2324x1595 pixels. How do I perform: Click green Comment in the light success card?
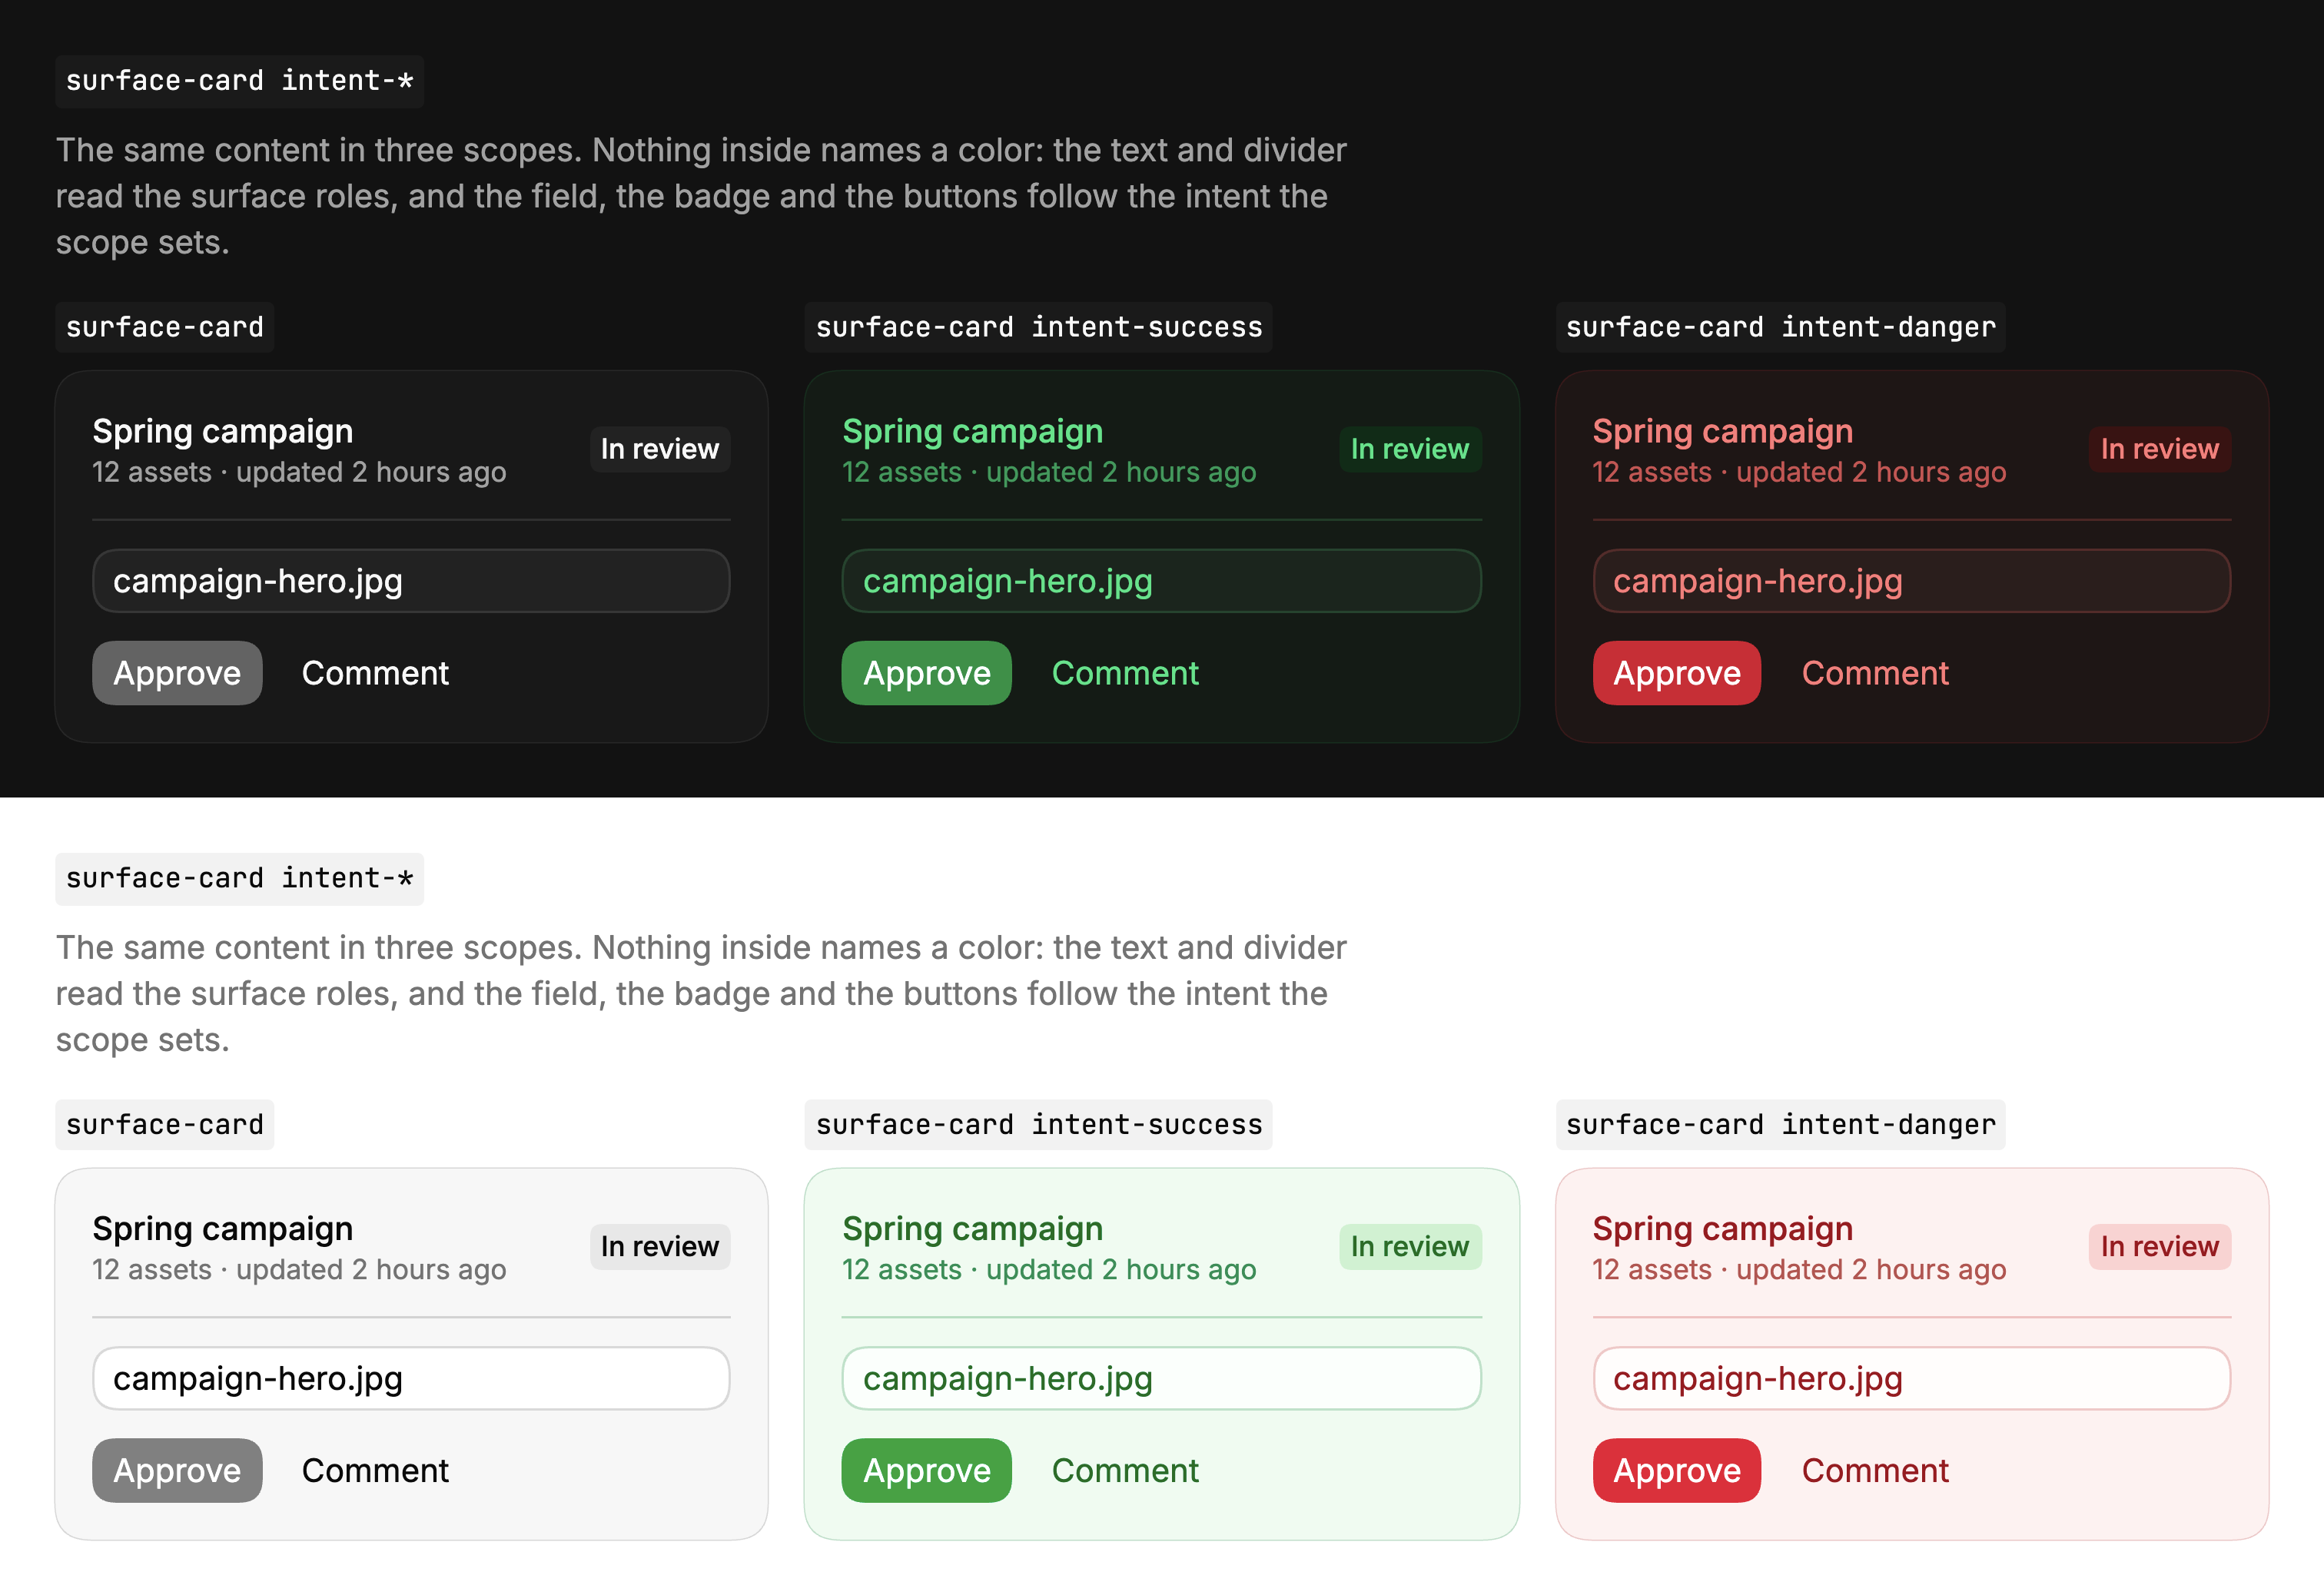(x=1125, y=1470)
